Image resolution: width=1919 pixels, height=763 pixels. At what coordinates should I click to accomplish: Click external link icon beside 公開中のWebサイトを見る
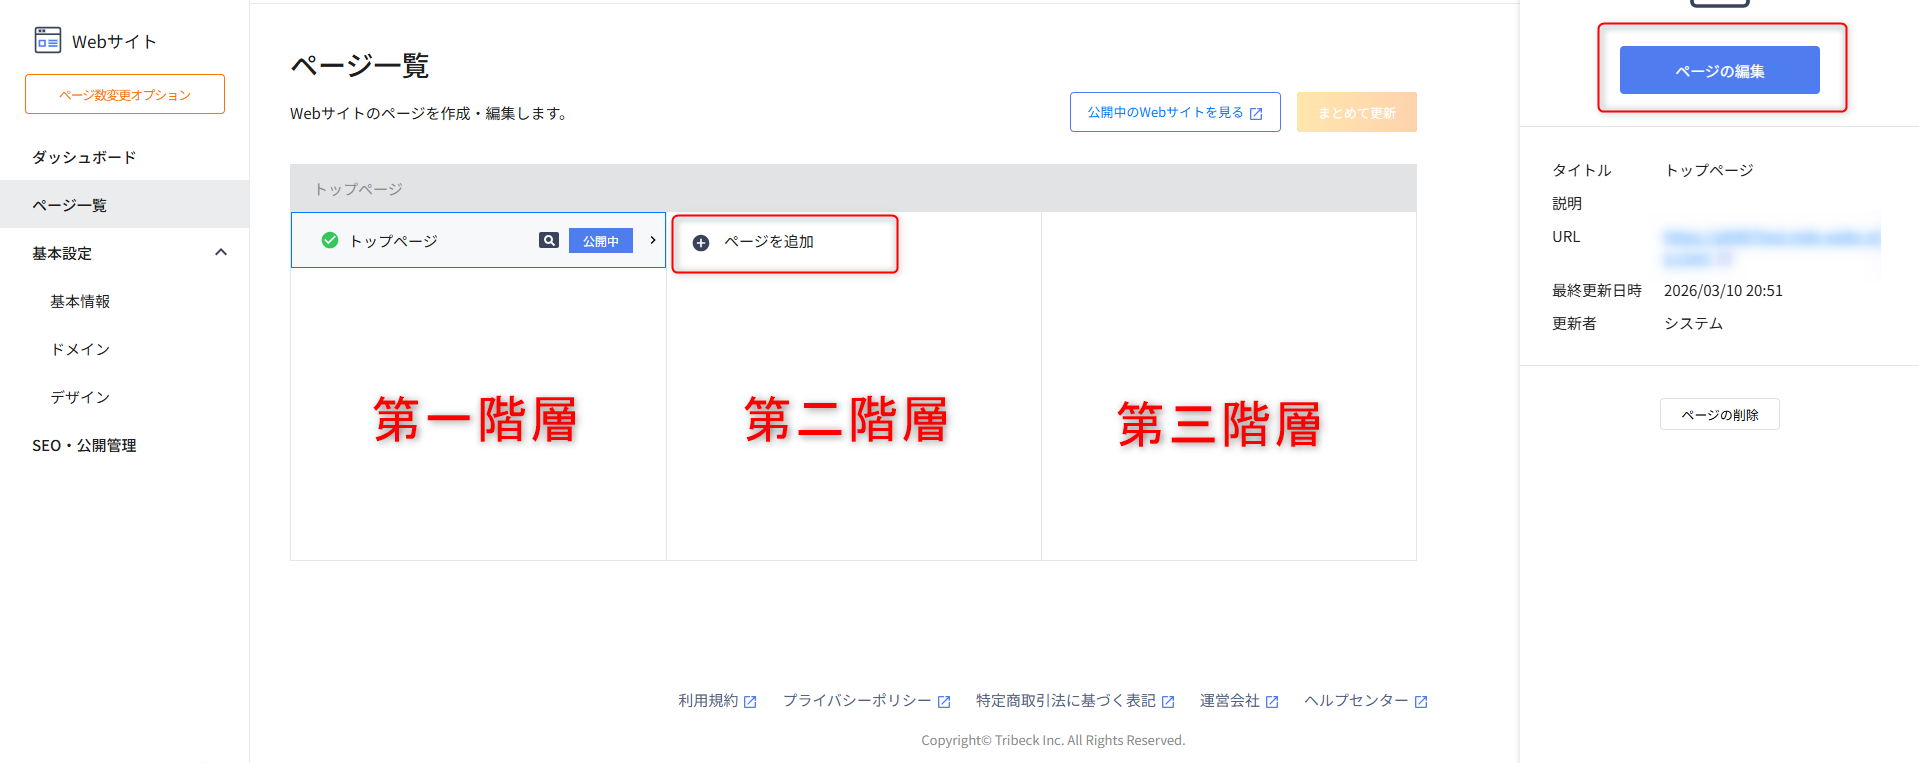1256,113
